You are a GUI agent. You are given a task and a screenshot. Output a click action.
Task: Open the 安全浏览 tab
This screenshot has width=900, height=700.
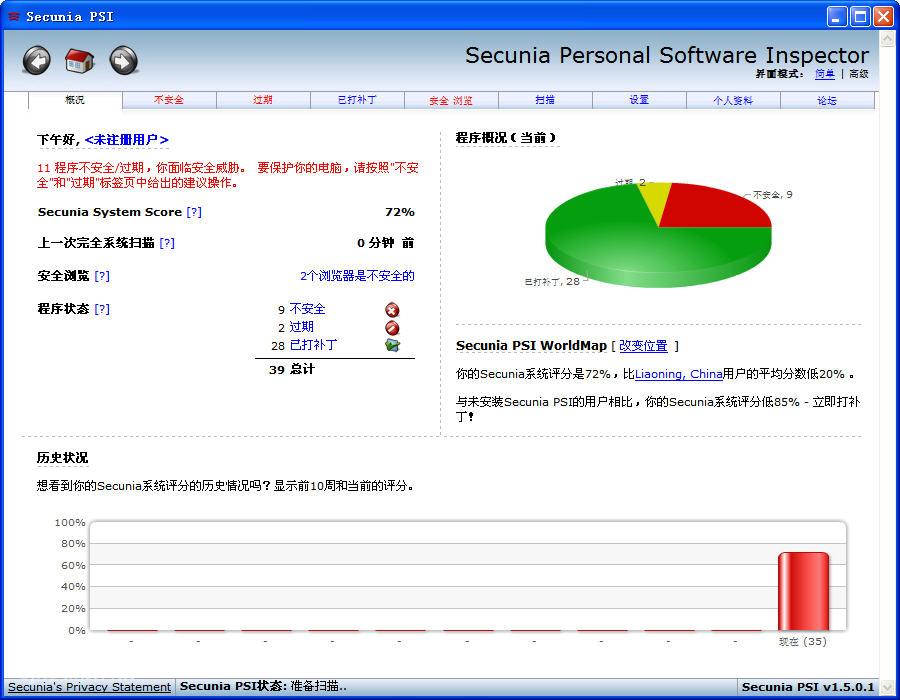click(x=451, y=100)
